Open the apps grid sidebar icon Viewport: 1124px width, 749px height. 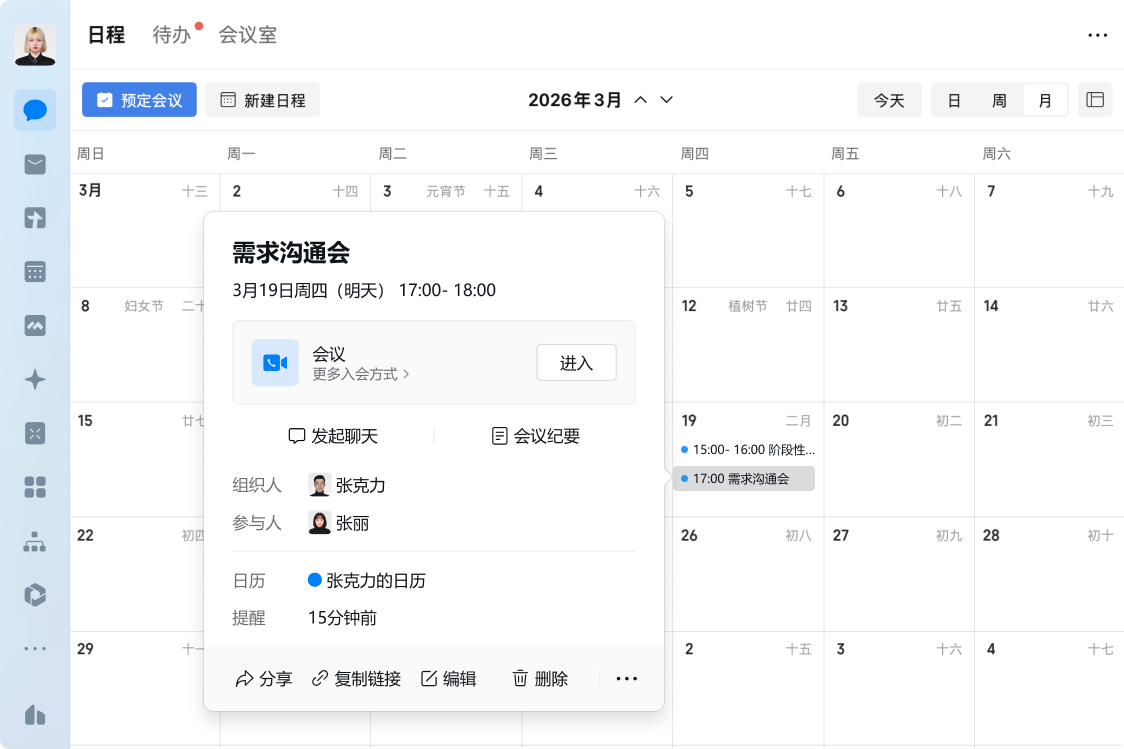click(35, 487)
